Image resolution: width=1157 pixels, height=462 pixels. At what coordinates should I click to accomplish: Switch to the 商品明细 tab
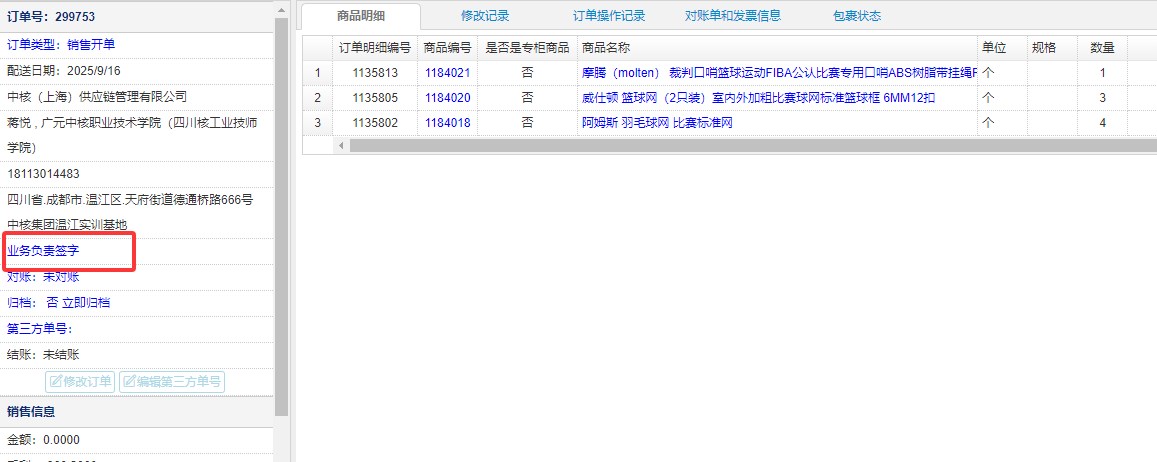click(361, 16)
